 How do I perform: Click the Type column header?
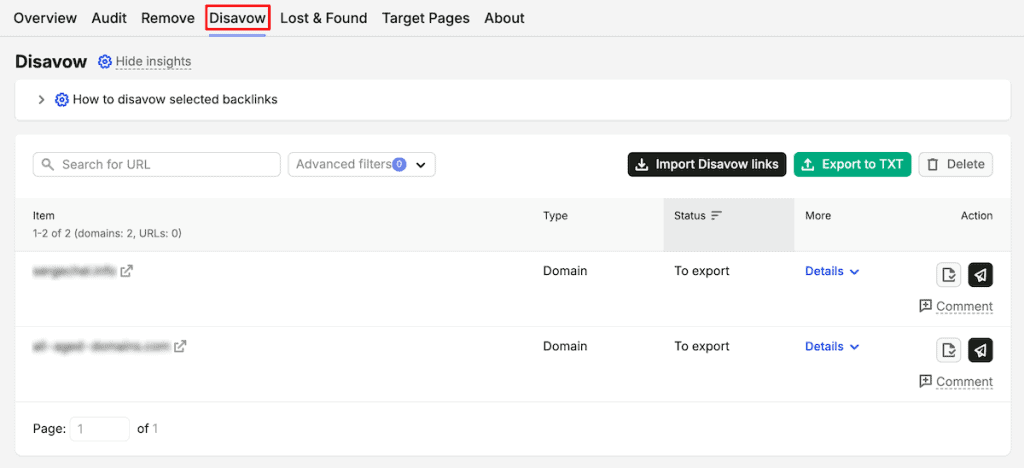(x=555, y=216)
